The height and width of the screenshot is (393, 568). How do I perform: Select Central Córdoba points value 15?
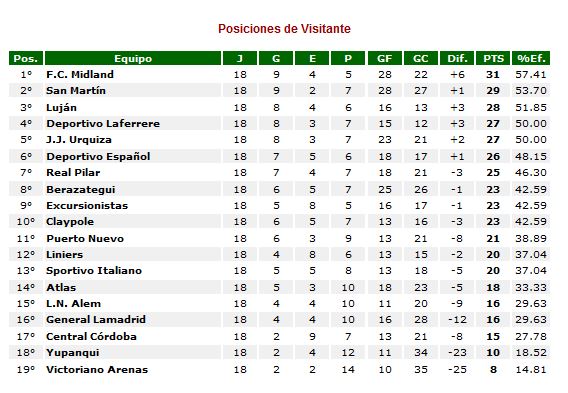pyautogui.click(x=493, y=336)
